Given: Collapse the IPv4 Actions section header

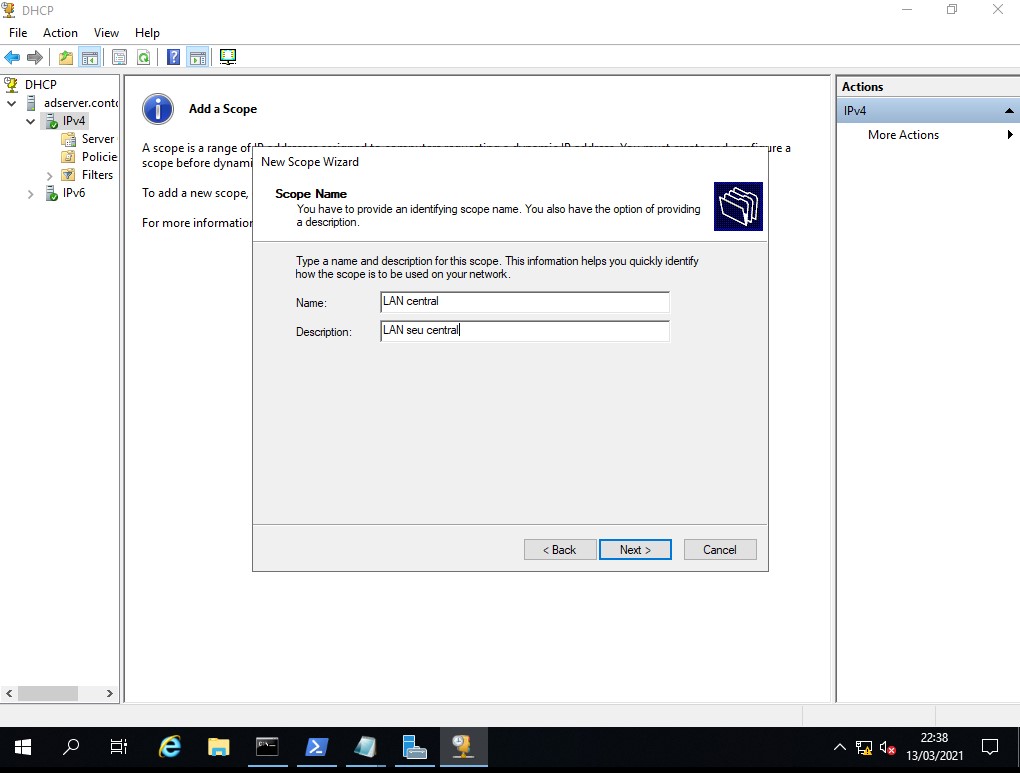Looking at the screenshot, I should pyautogui.click(x=1008, y=111).
